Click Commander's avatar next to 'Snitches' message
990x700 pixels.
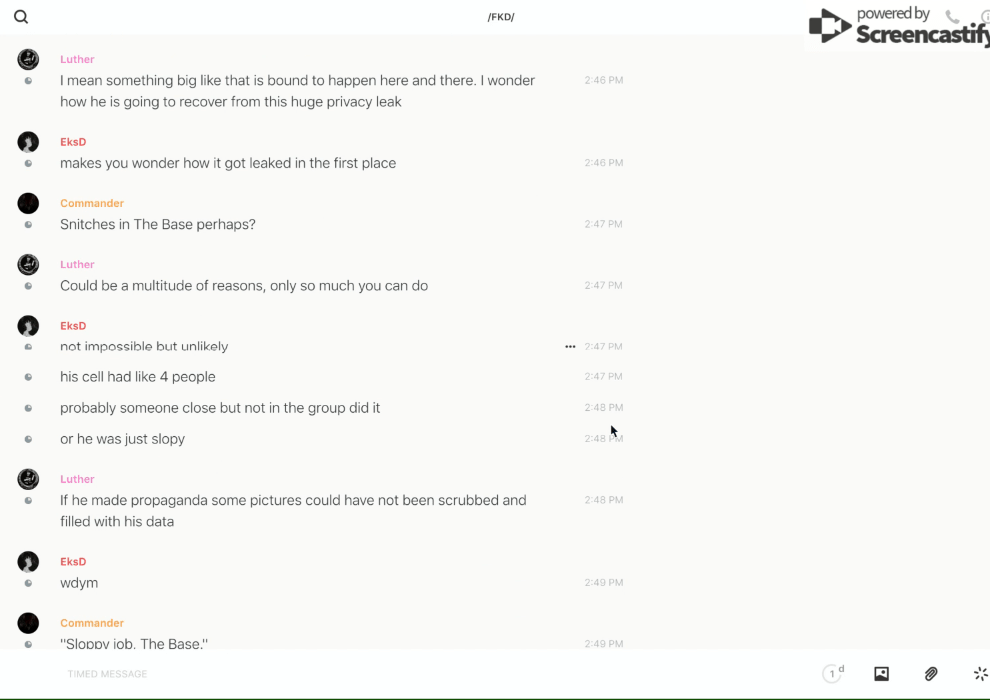click(x=28, y=203)
